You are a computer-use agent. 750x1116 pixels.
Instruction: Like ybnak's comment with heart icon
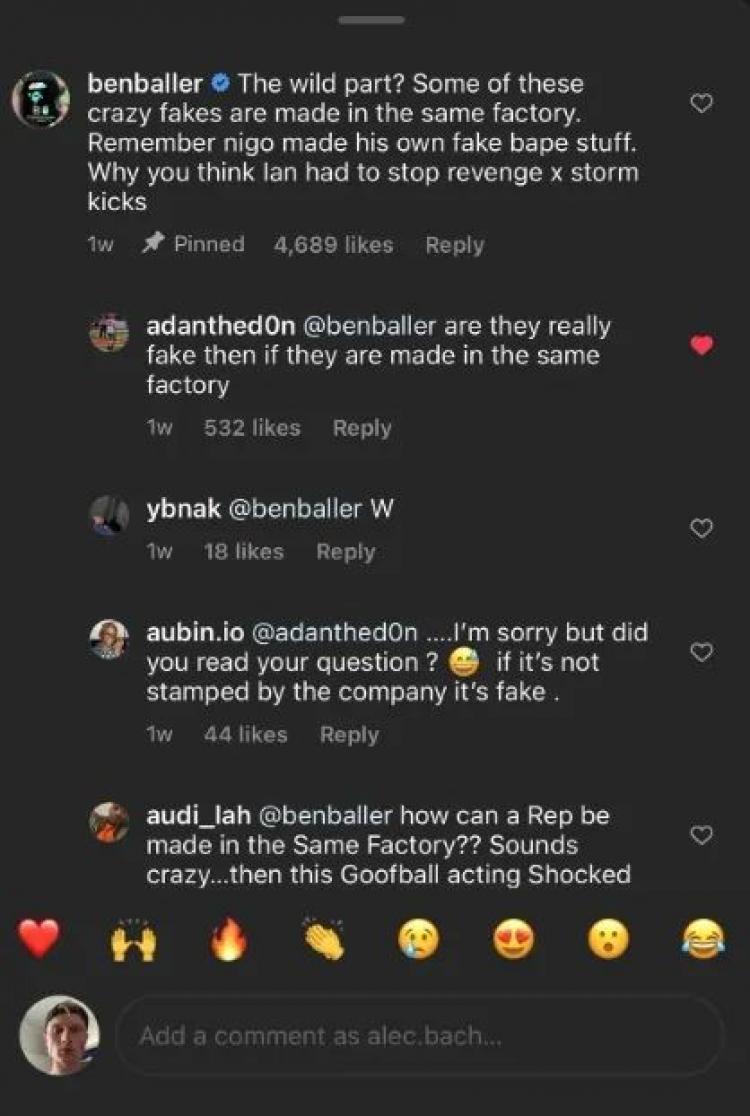(x=702, y=528)
